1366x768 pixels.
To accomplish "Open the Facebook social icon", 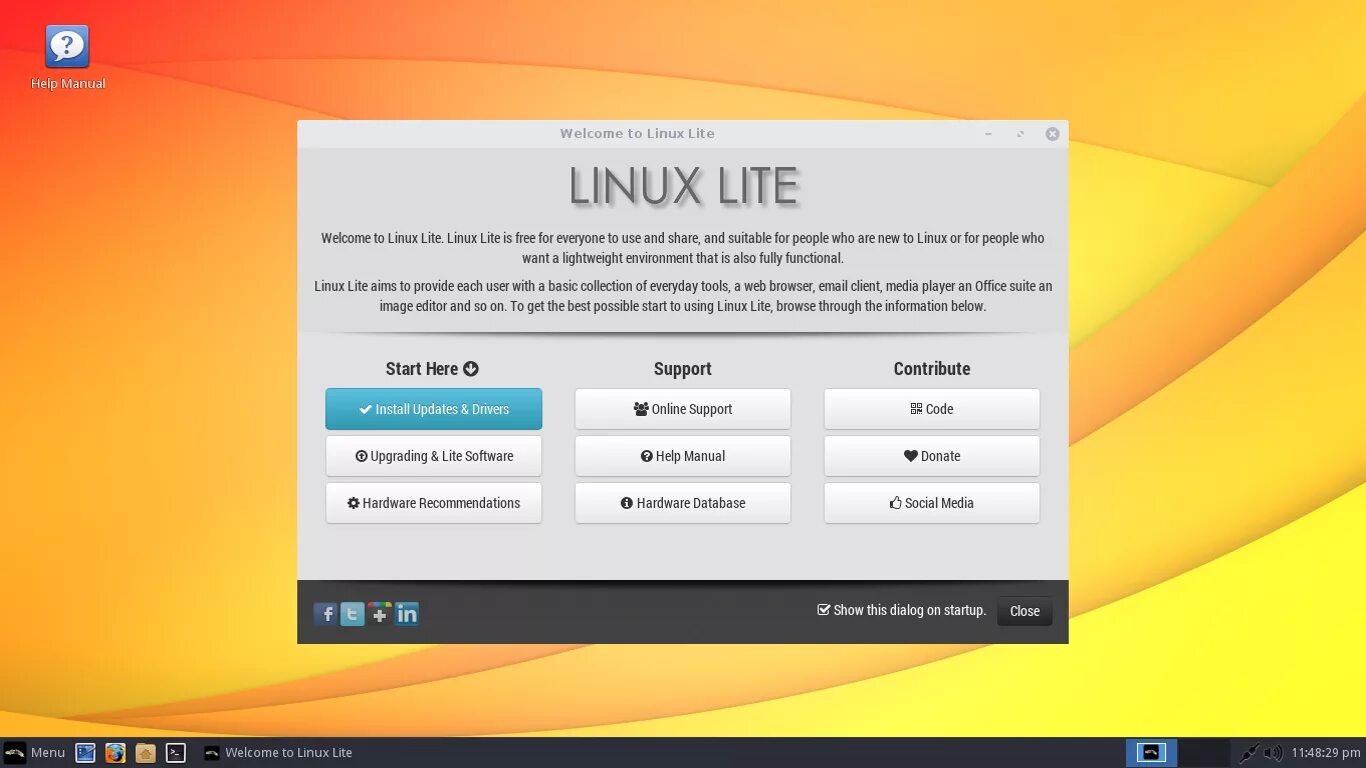I will pyautogui.click(x=325, y=614).
